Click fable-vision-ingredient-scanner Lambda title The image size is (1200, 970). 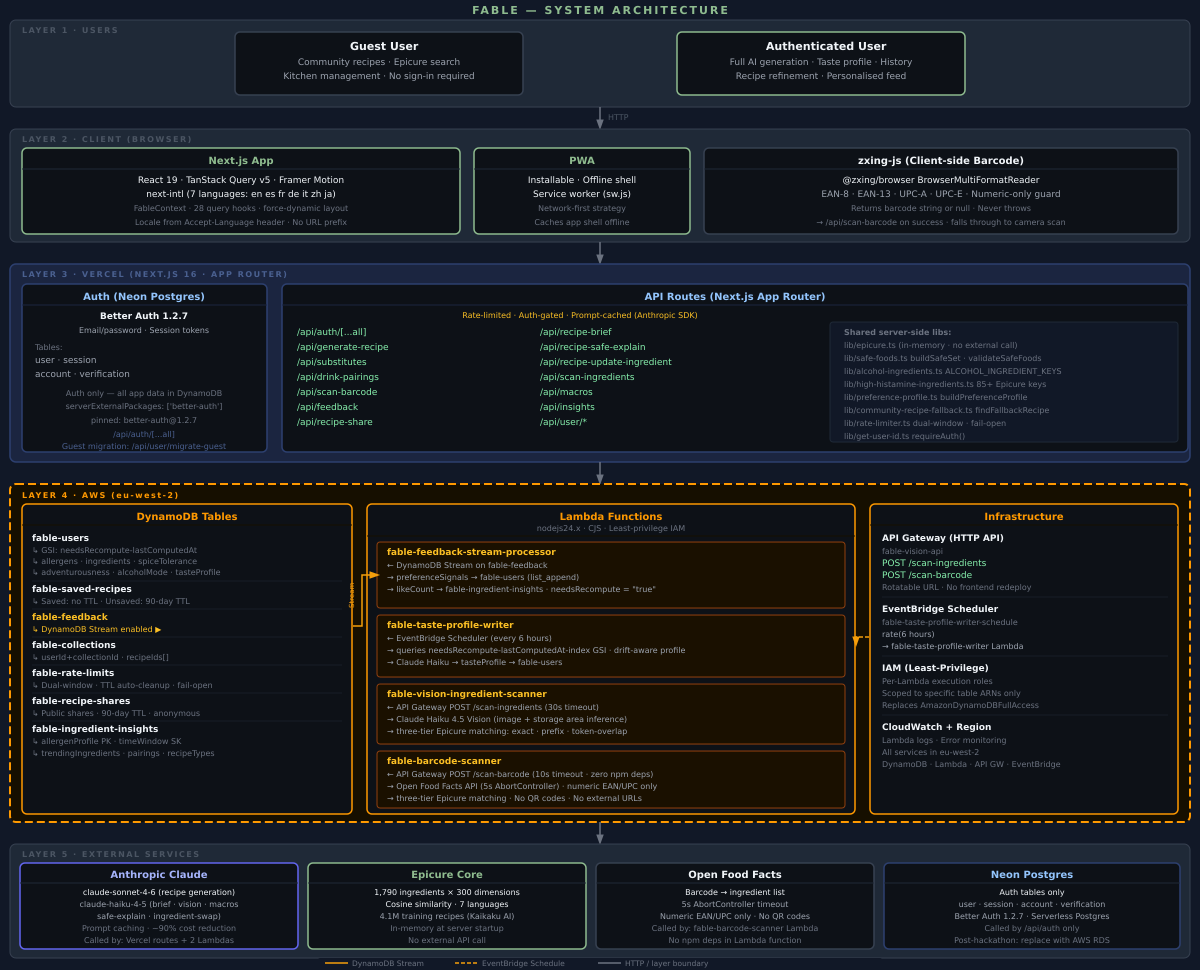[467, 694]
